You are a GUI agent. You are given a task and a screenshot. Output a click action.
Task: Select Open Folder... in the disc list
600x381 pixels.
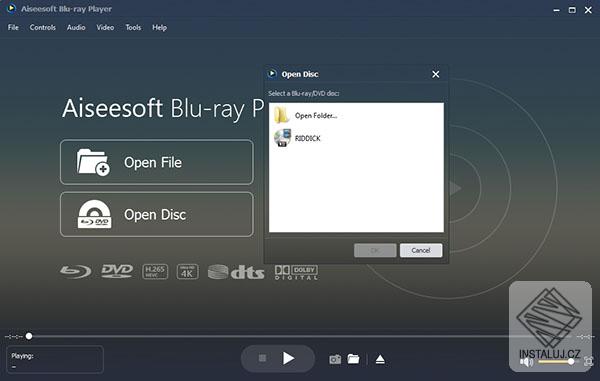pos(316,116)
